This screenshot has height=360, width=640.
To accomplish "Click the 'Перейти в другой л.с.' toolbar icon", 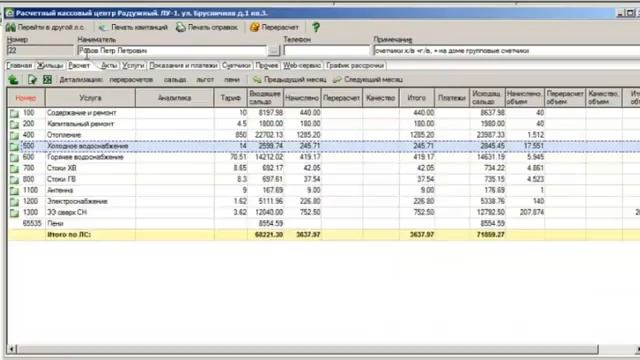I will pyautogui.click(x=11, y=27).
